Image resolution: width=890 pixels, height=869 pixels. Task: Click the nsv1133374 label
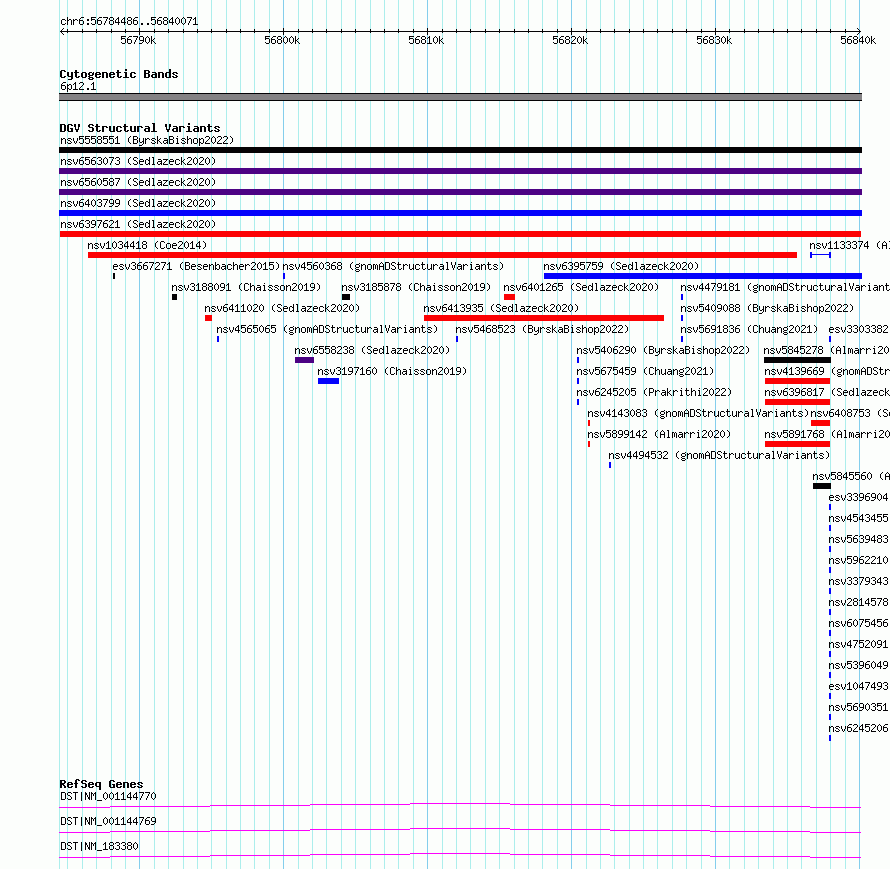[849, 245]
